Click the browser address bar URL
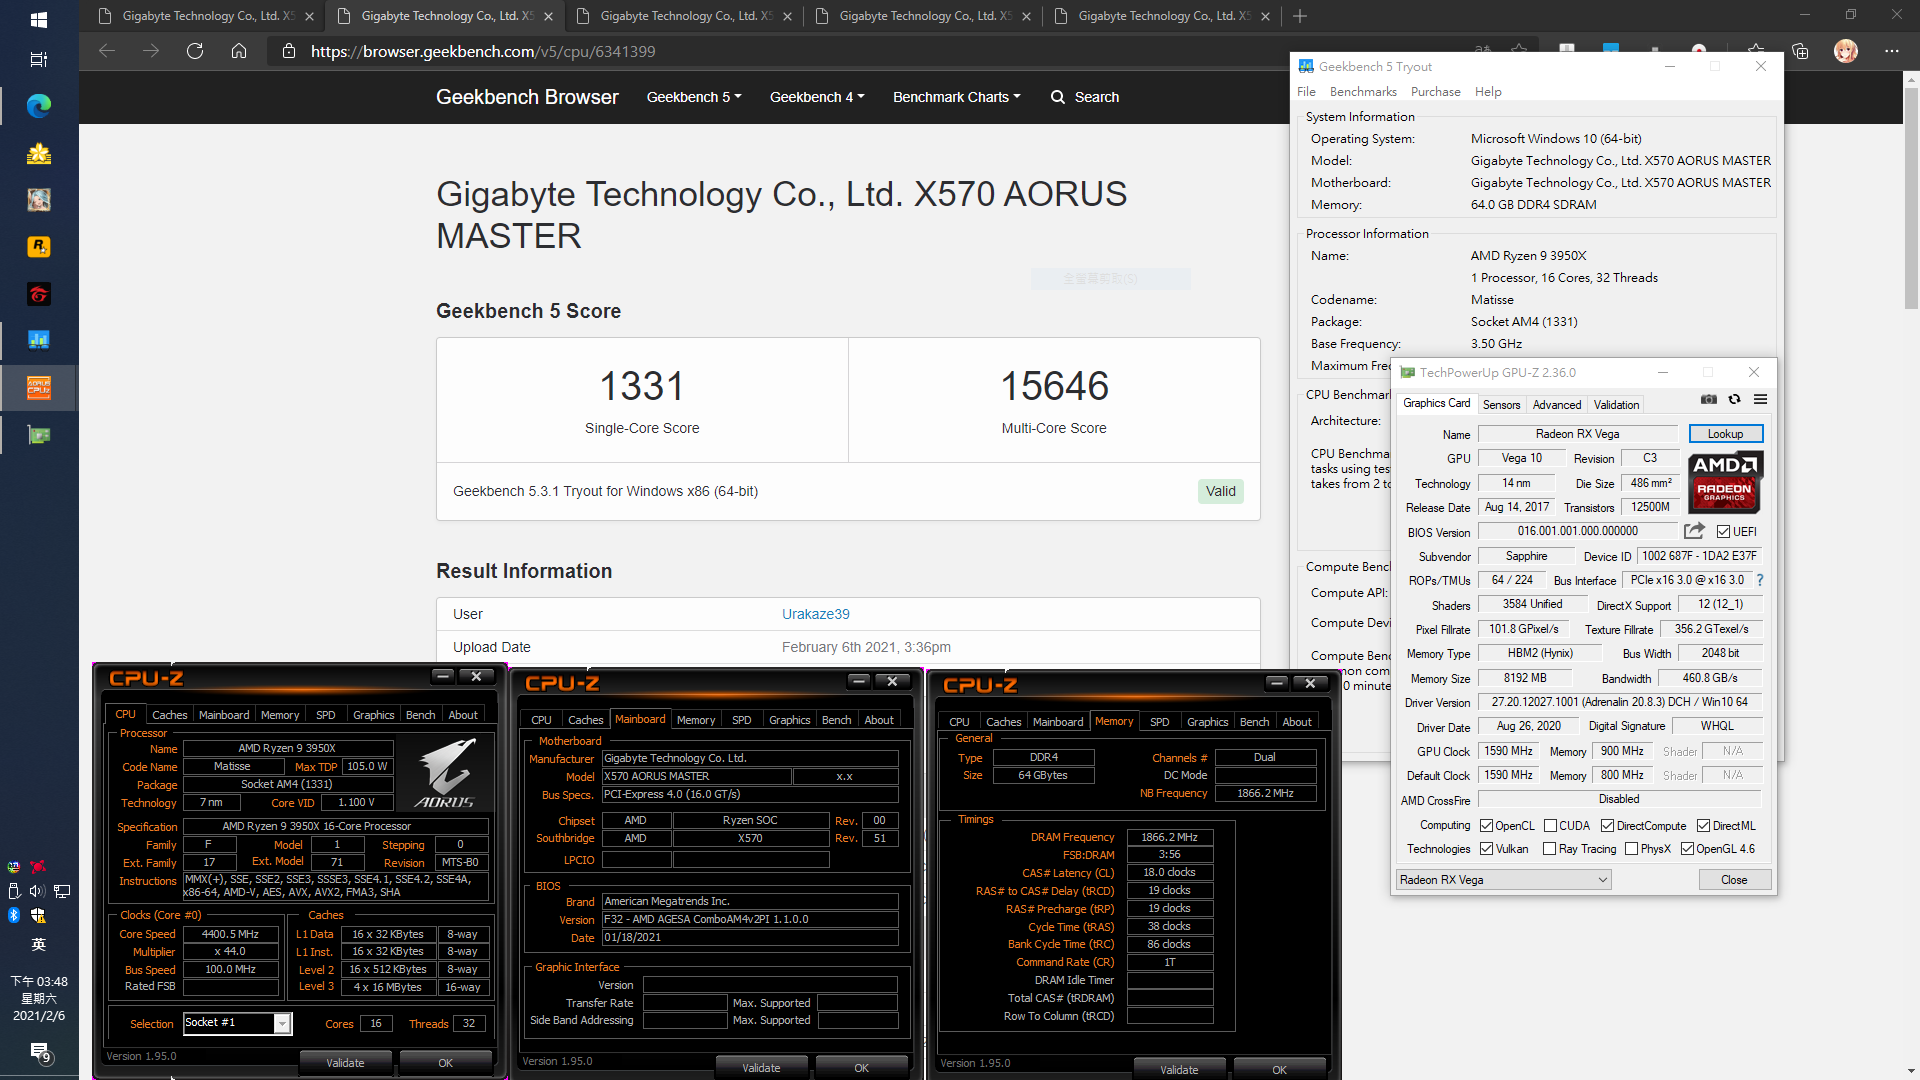The image size is (1920, 1080). [x=483, y=51]
